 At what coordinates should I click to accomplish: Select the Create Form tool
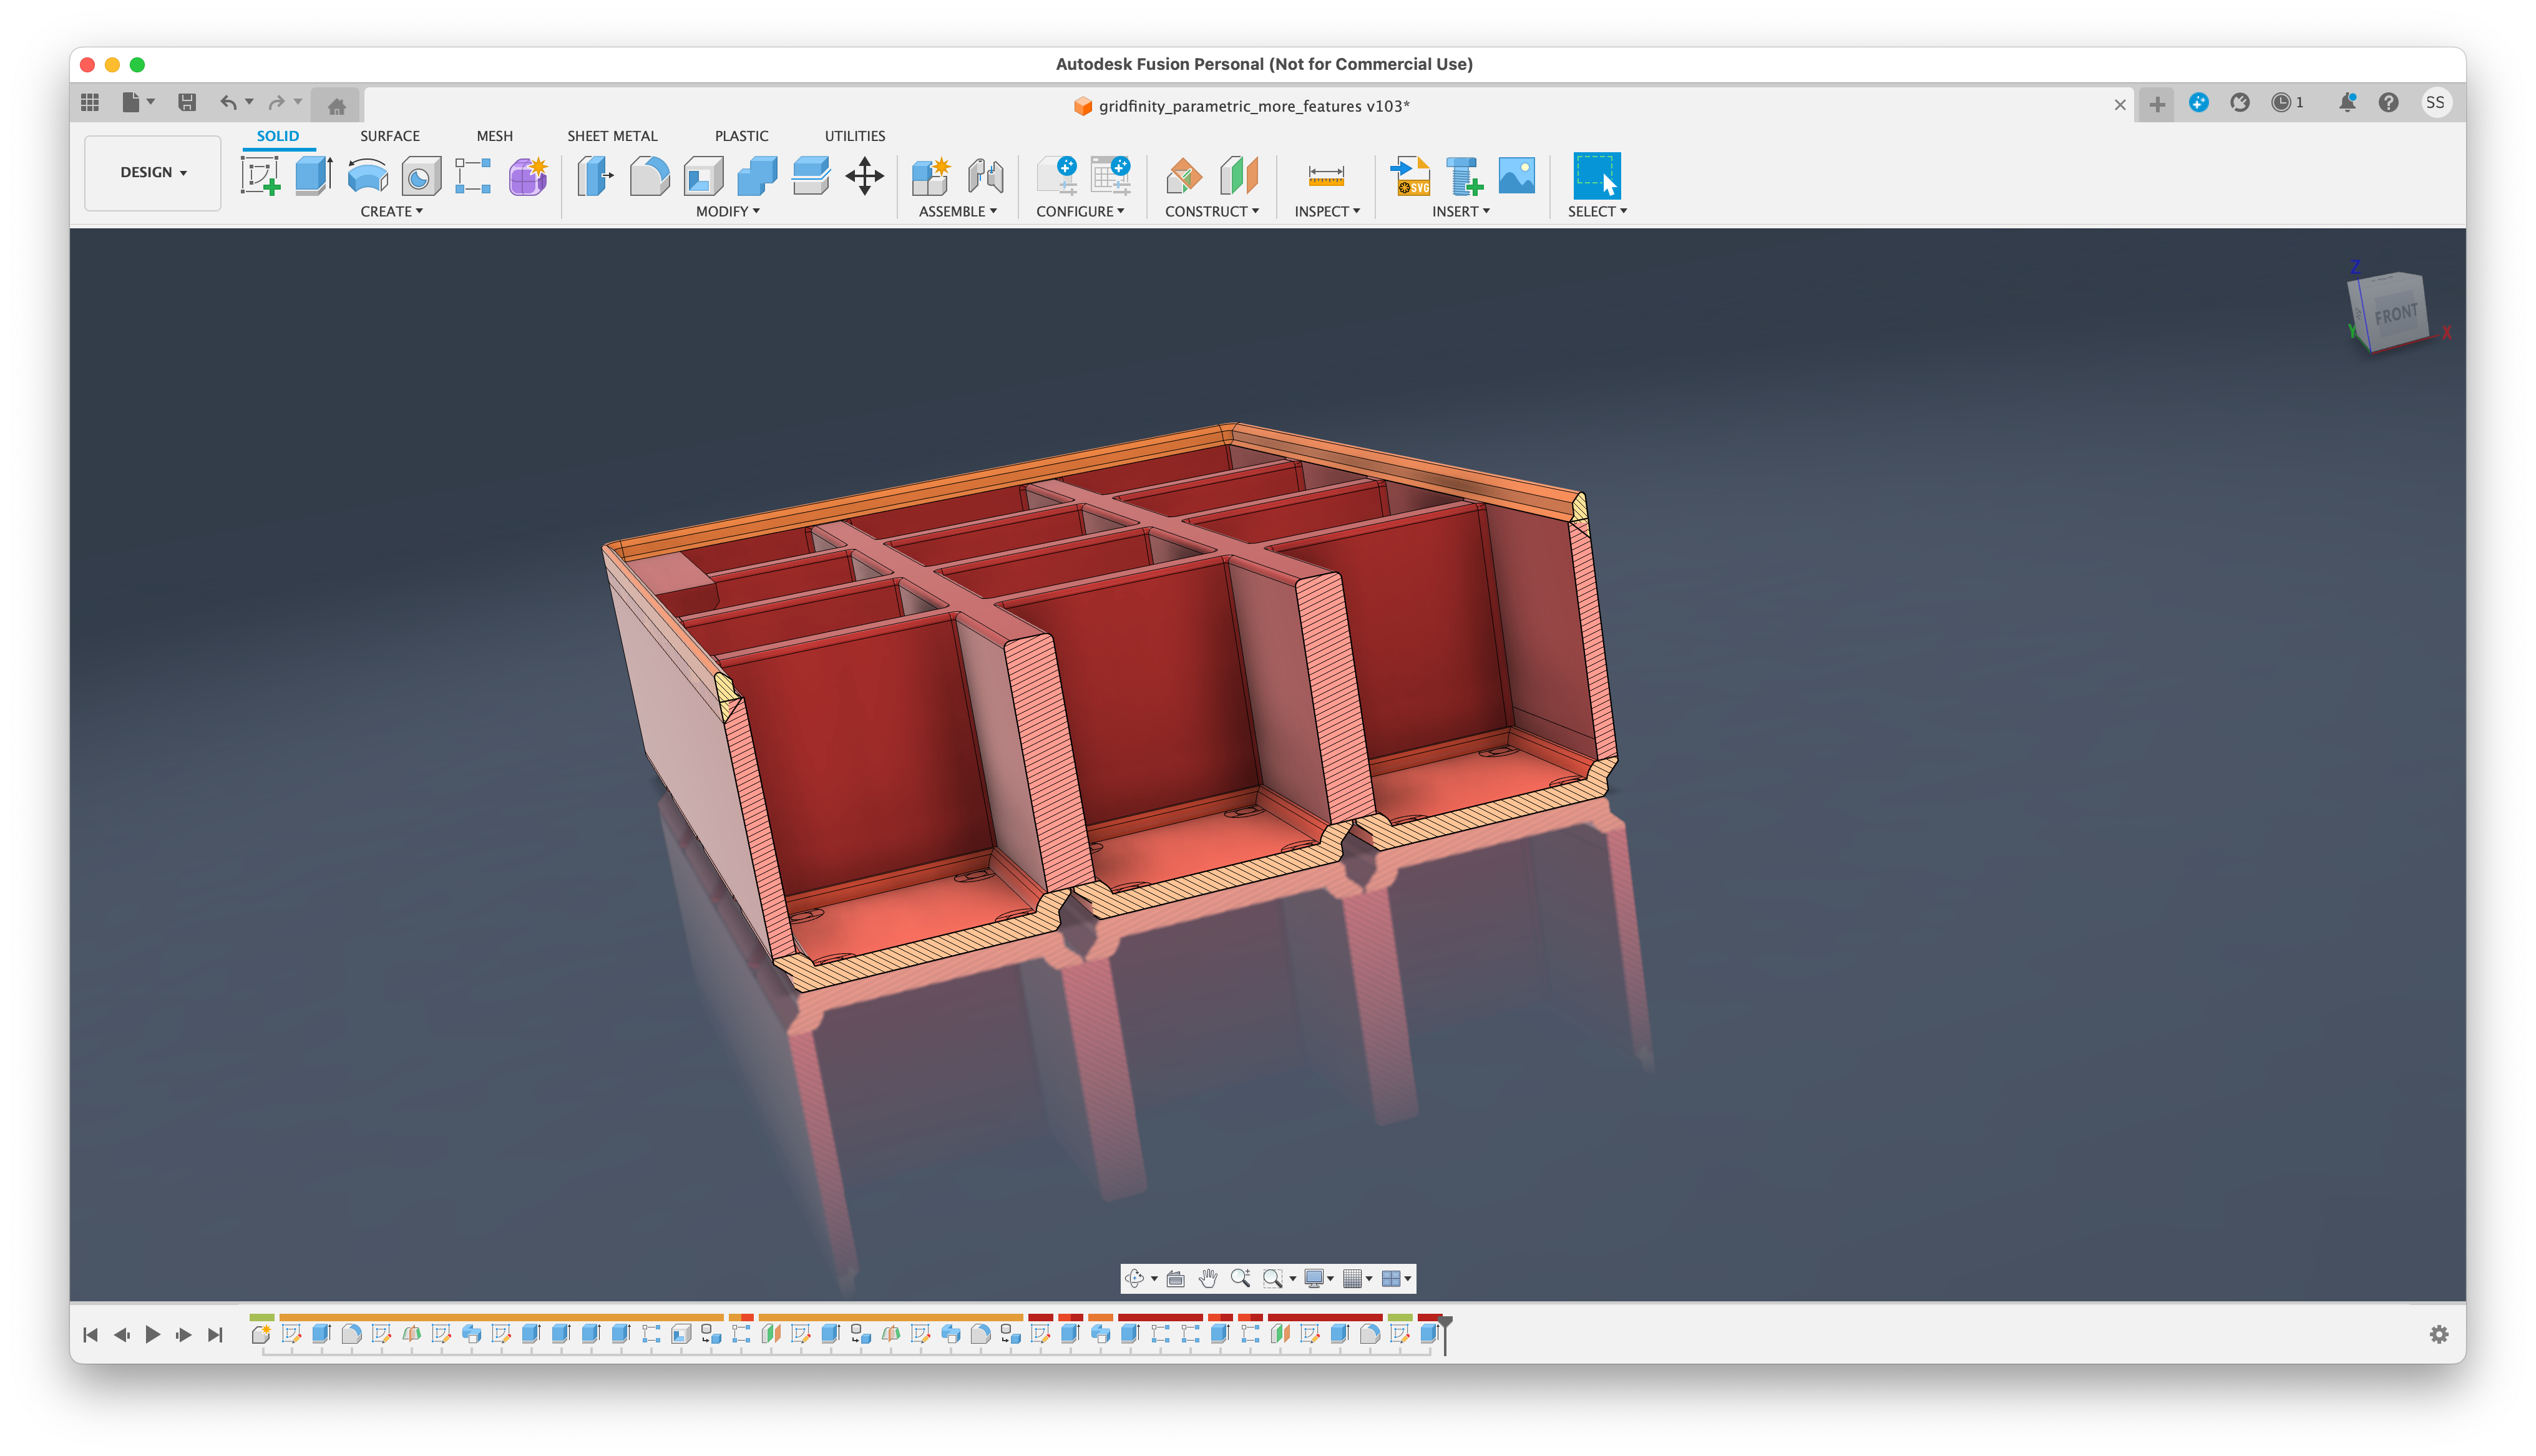[528, 176]
